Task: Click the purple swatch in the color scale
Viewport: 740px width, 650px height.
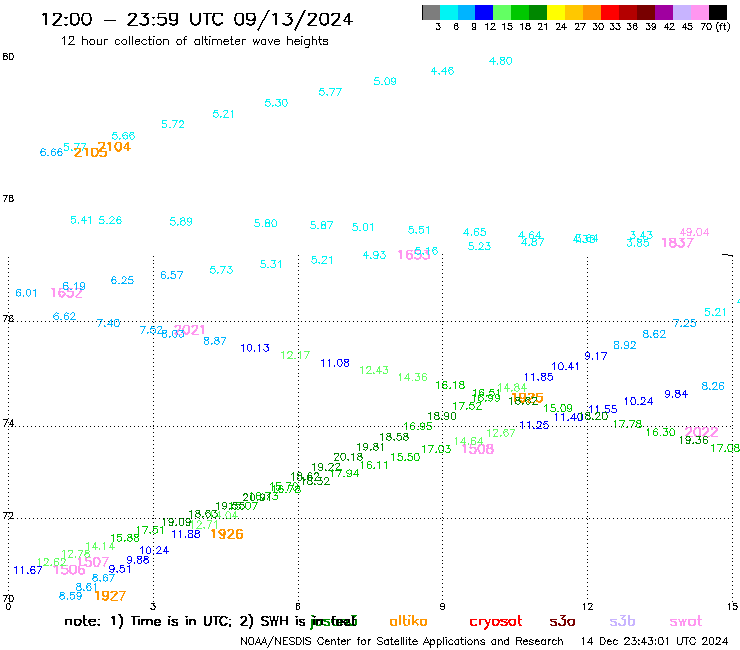Action: pyautogui.click(x=664, y=12)
